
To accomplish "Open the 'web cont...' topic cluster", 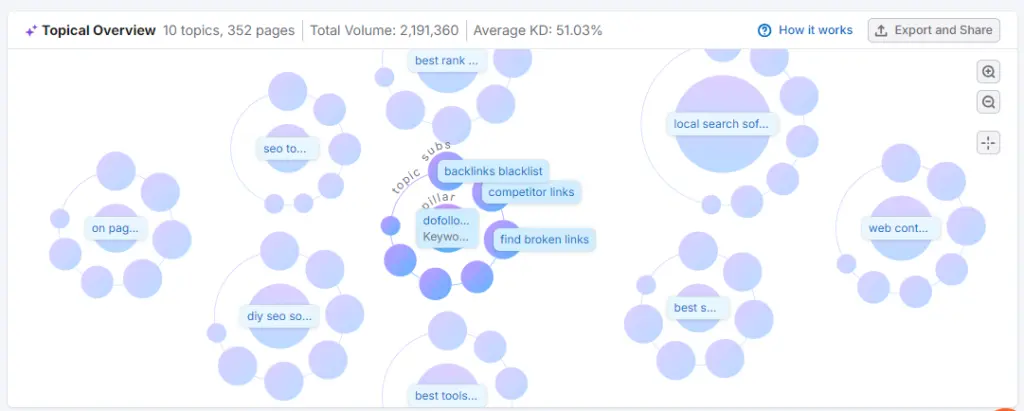I will 898,228.
